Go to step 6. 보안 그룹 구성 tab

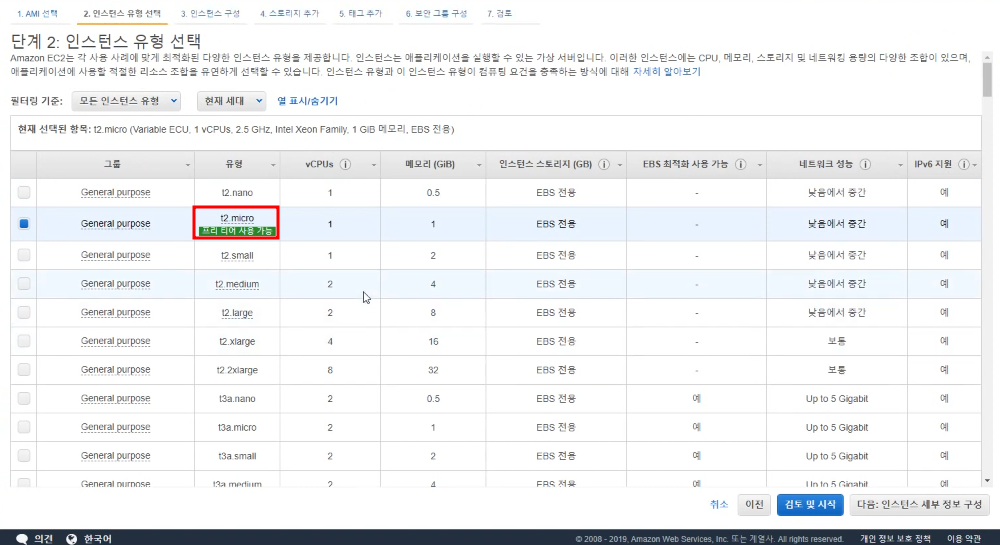pyautogui.click(x=436, y=13)
